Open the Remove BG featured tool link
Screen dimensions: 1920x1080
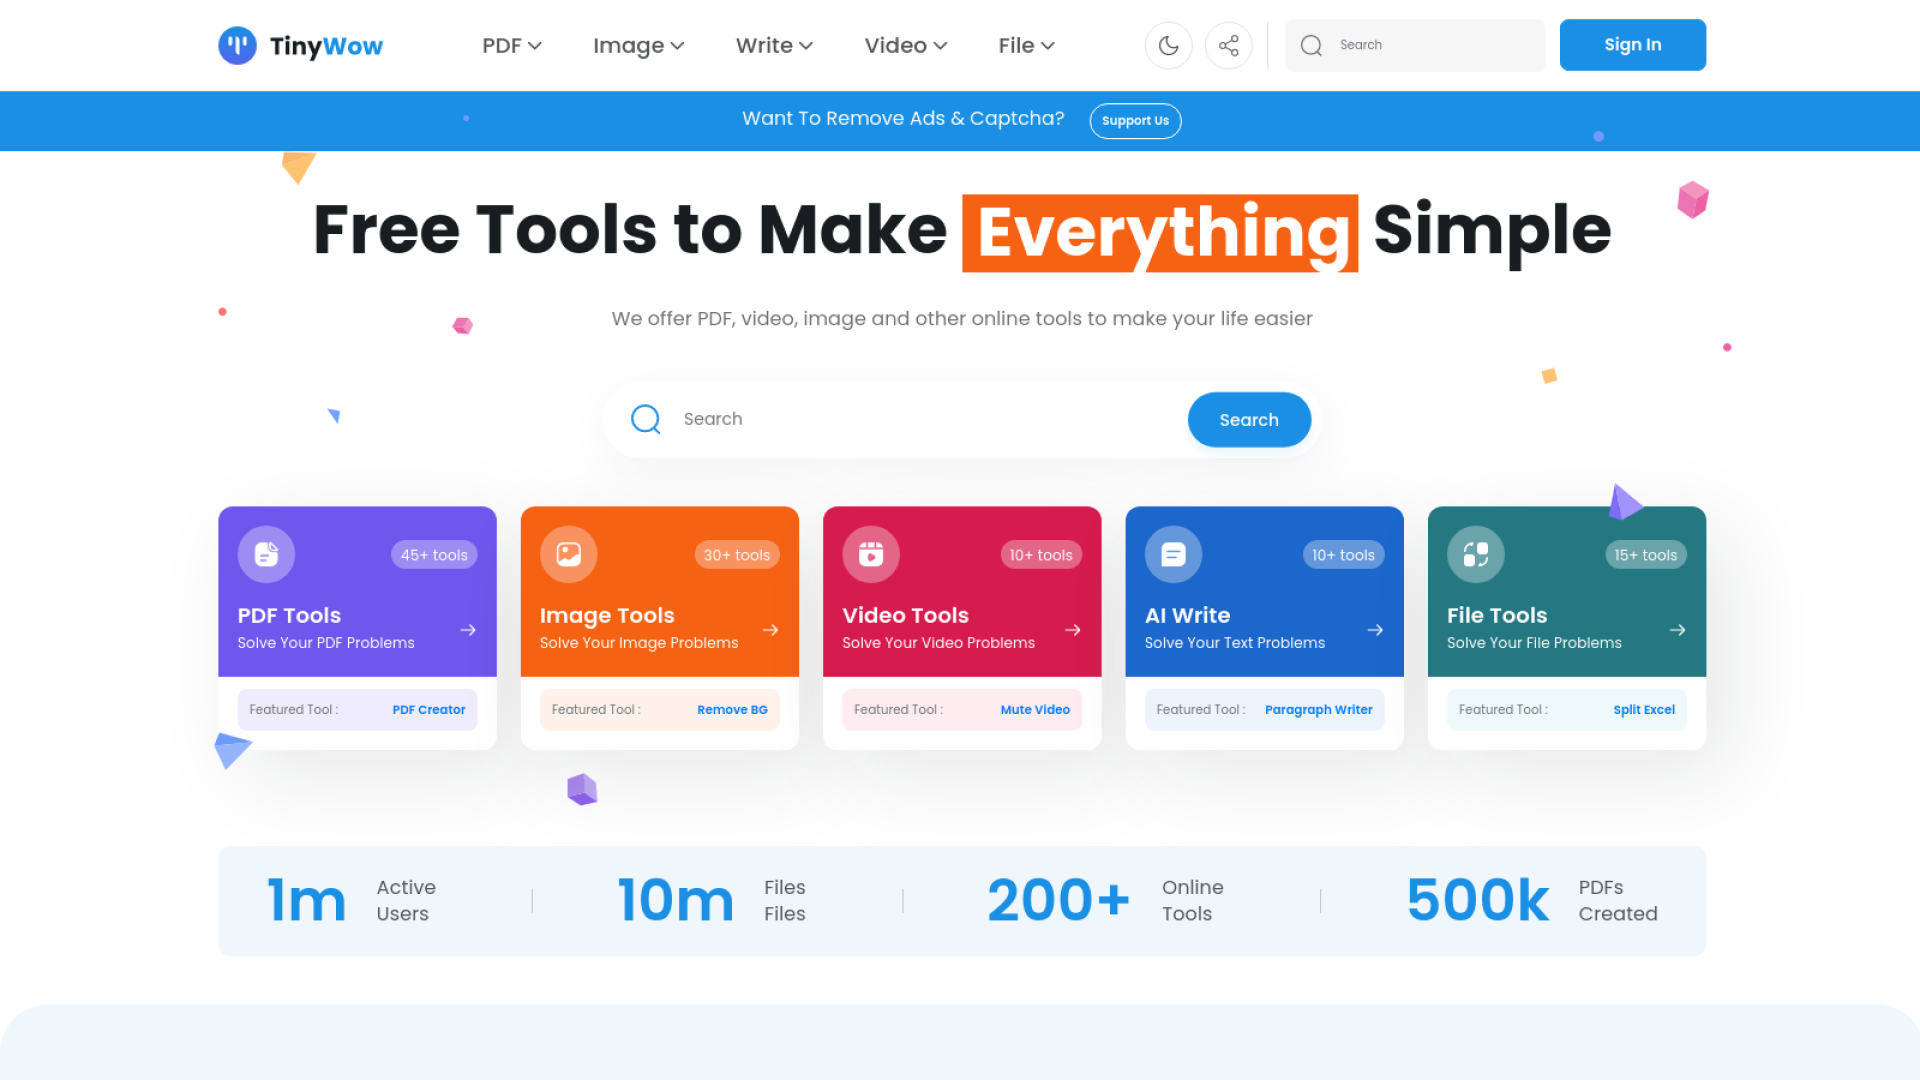coord(732,710)
